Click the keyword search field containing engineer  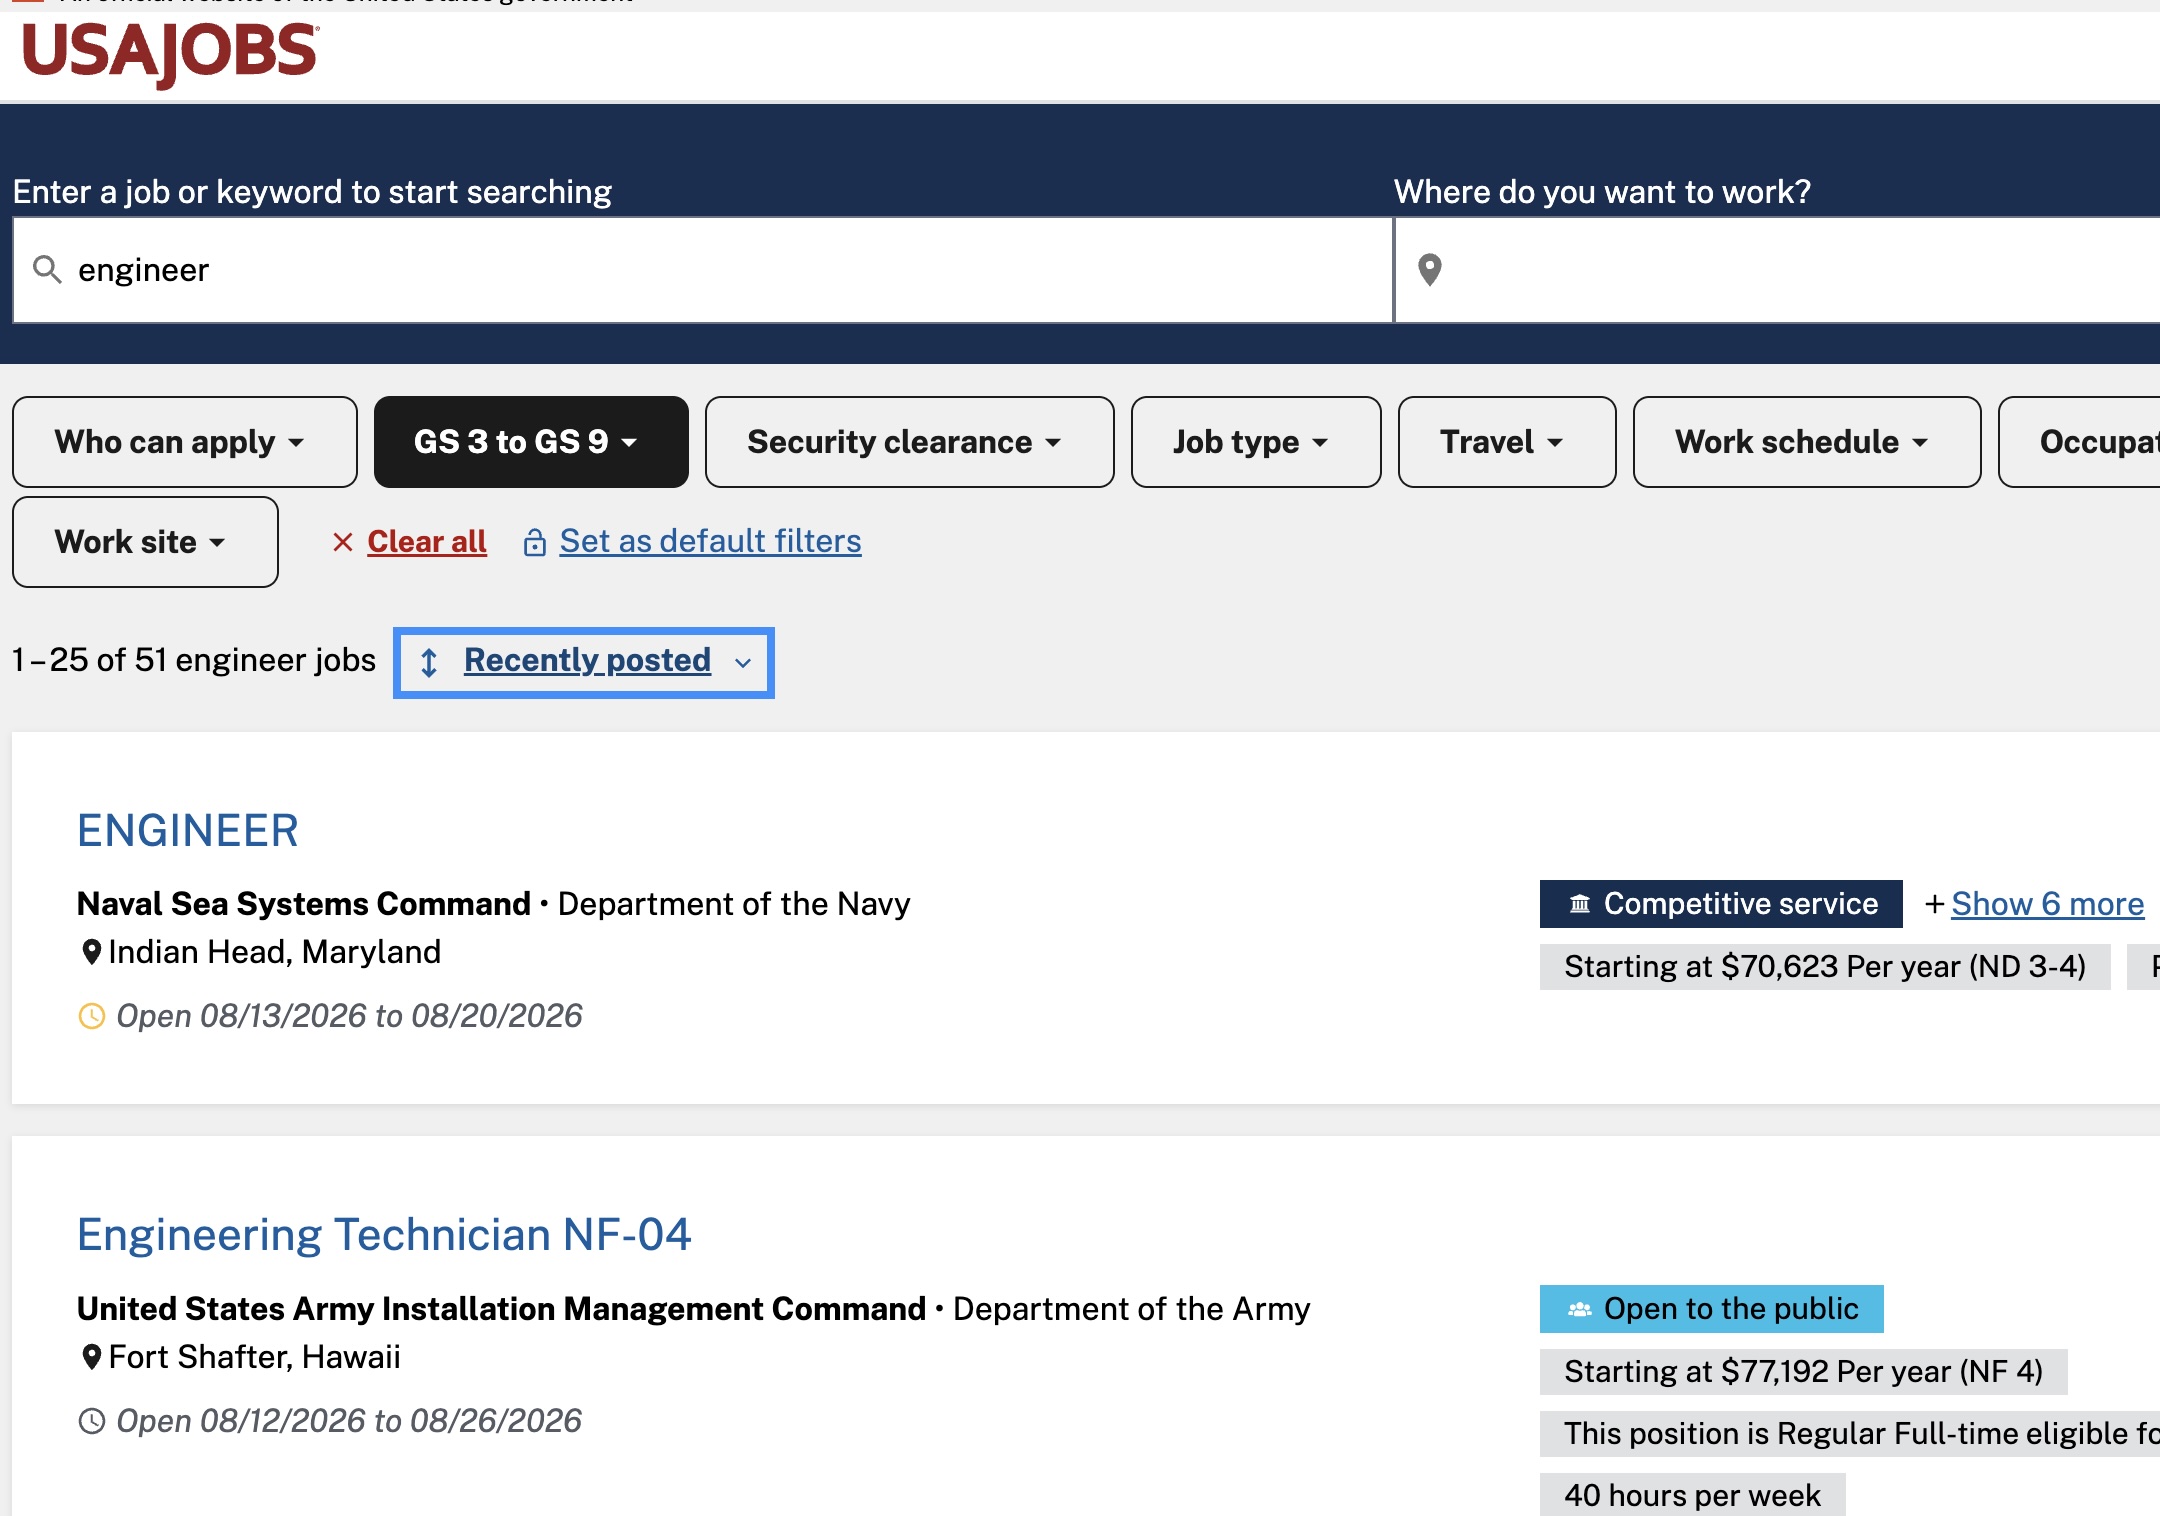click(703, 270)
